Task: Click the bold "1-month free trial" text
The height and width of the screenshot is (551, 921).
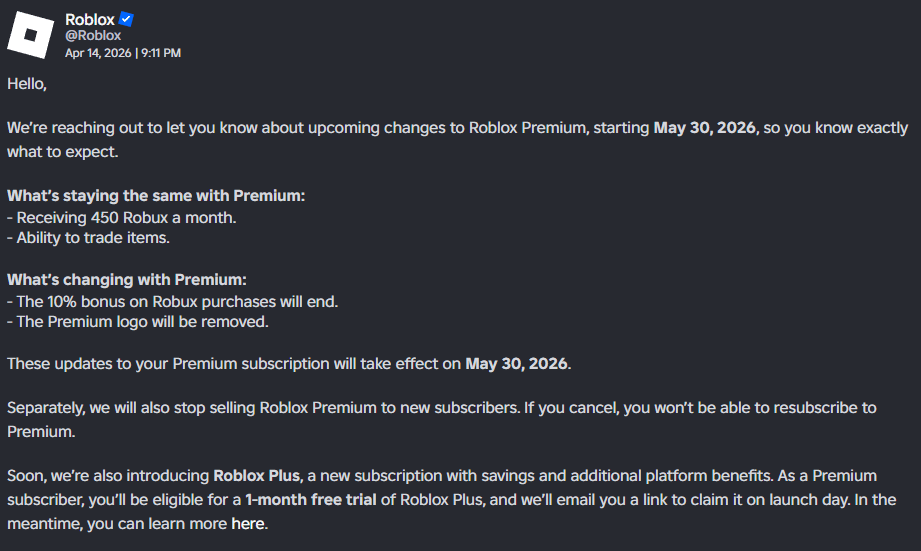Action: (x=311, y=499)
